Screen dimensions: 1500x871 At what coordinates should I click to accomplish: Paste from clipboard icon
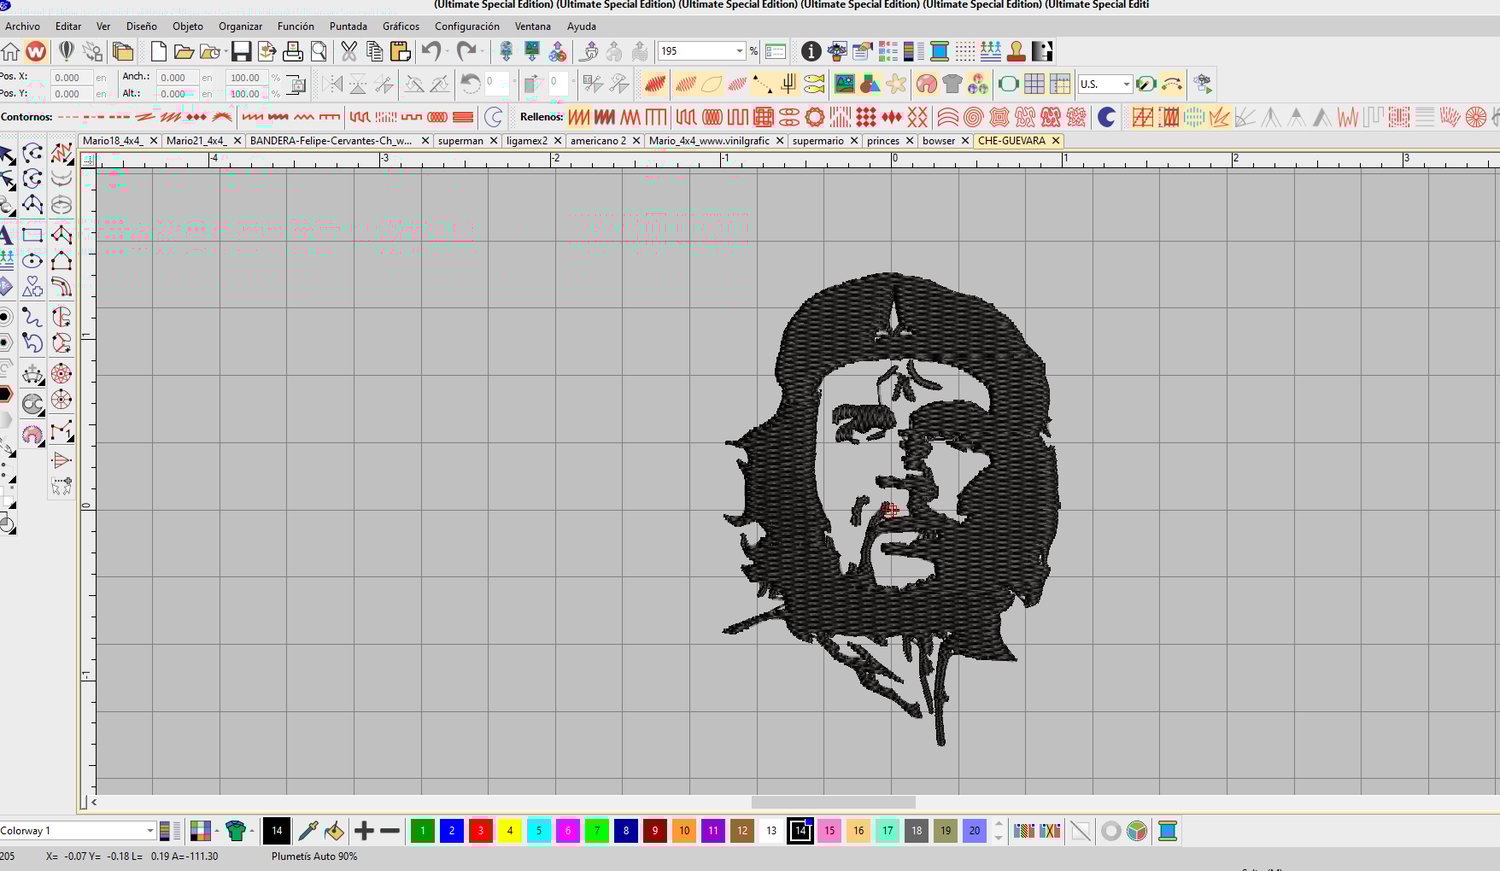400,51
